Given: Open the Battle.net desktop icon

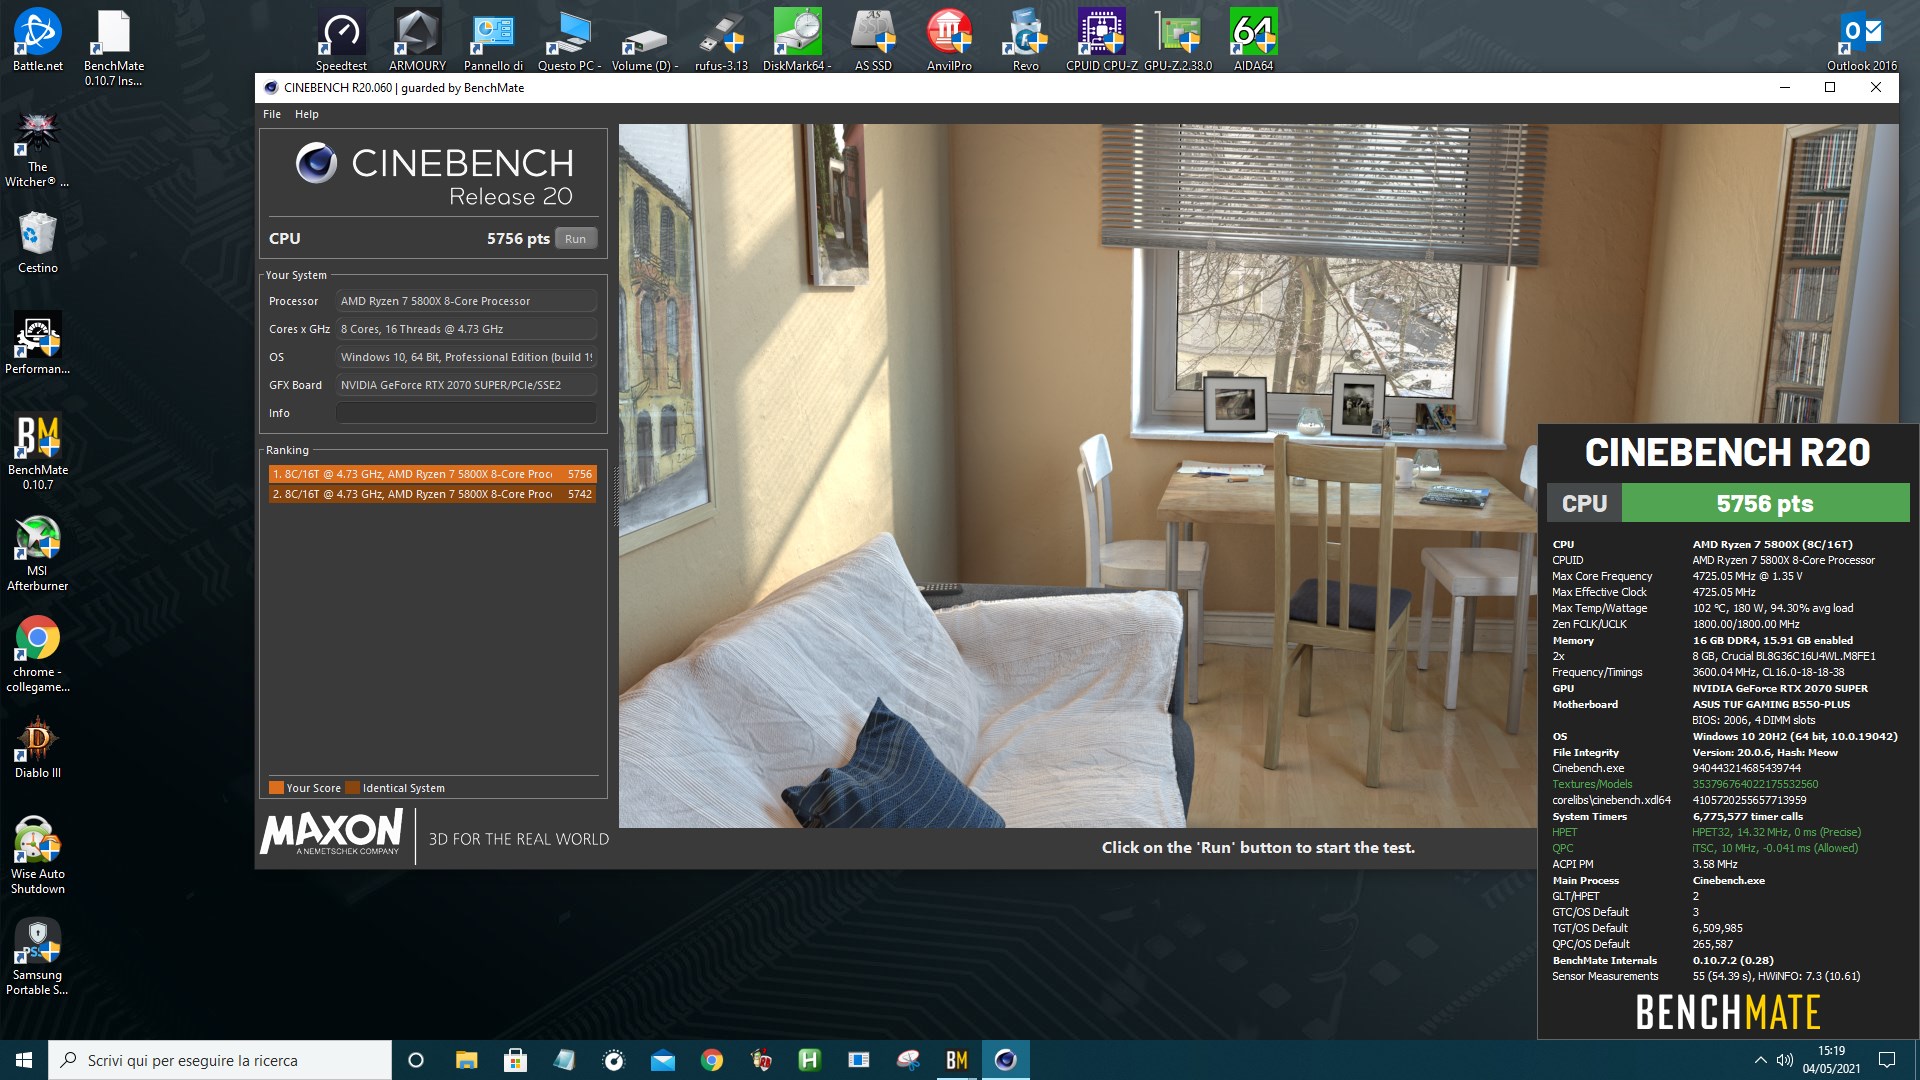Looking at the screenshot, I should (38, 40).
